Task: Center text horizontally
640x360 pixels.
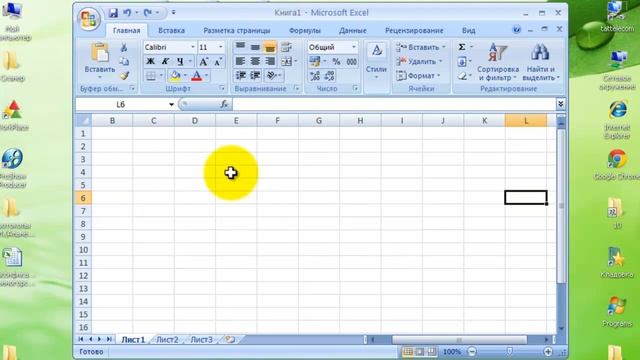Action: (x=255, y=61)
